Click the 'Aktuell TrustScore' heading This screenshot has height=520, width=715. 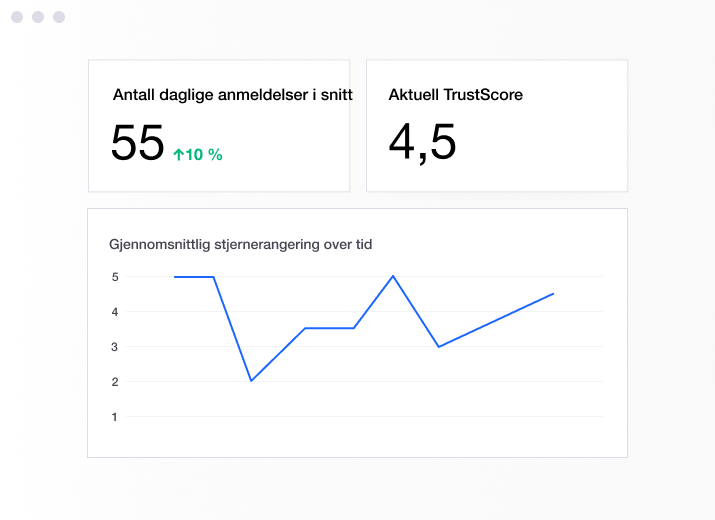click(456, 95)
